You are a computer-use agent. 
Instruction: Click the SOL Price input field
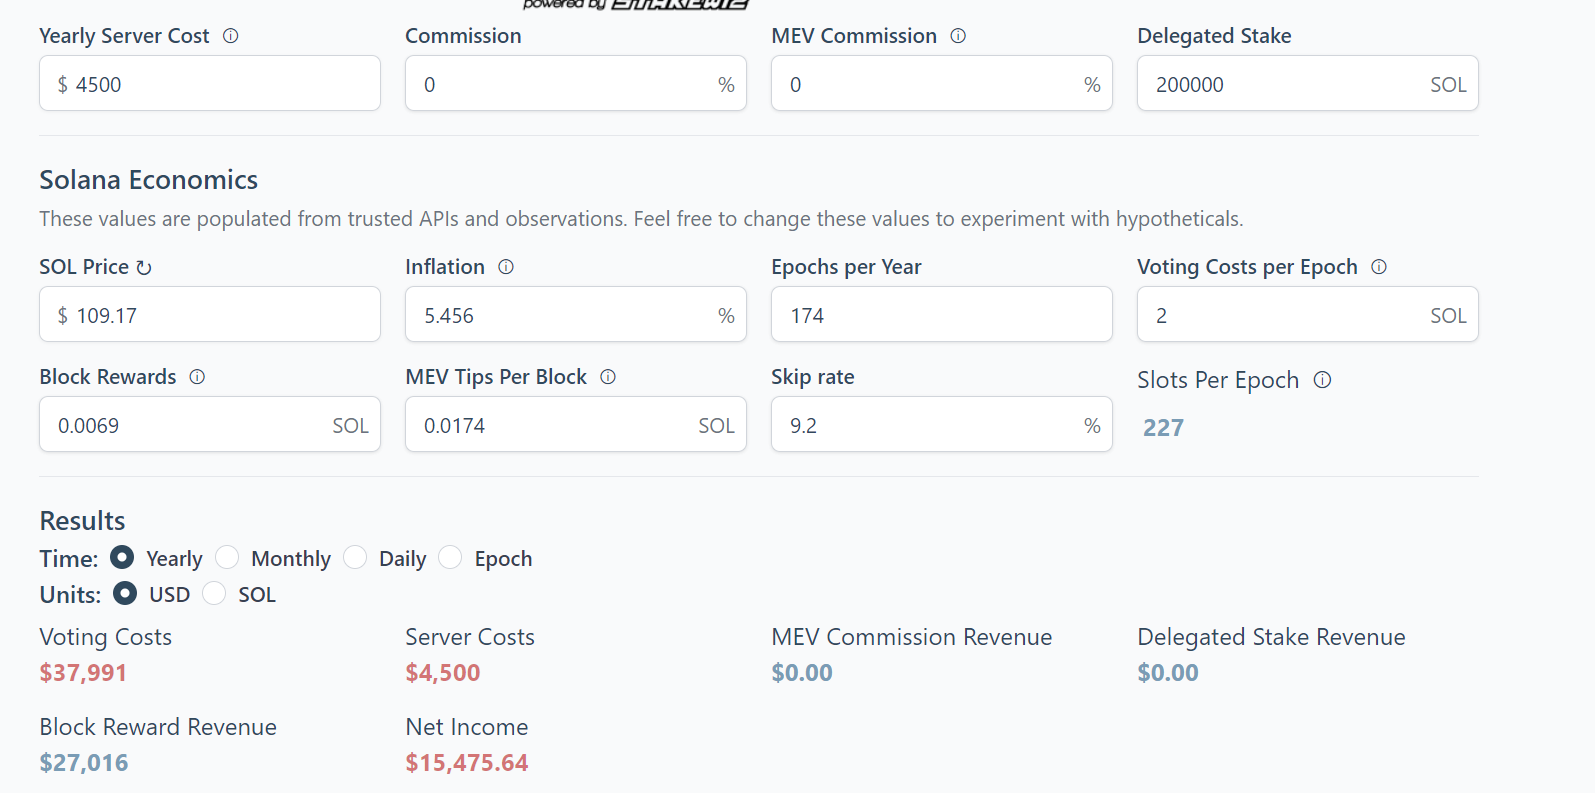tap(210, 314)
